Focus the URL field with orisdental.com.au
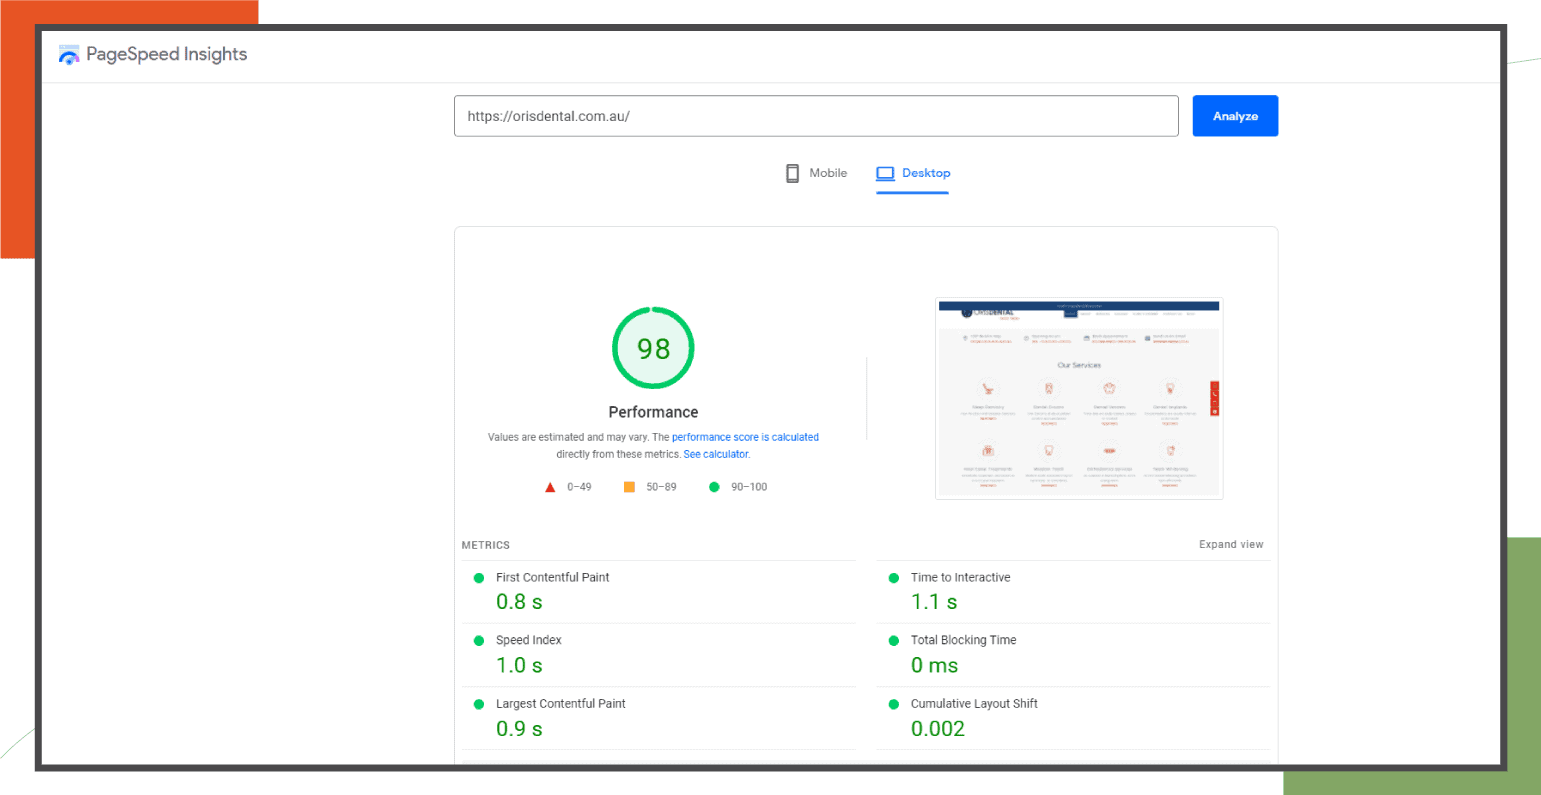Image resolution: width=1541 pixels, height=795 pixels. pyautogui.click(x=816, y=116)
